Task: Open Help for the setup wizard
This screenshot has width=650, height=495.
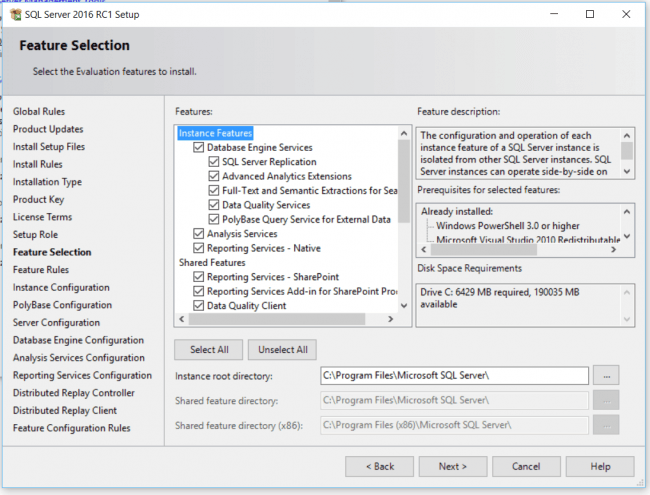Action: 600,466
